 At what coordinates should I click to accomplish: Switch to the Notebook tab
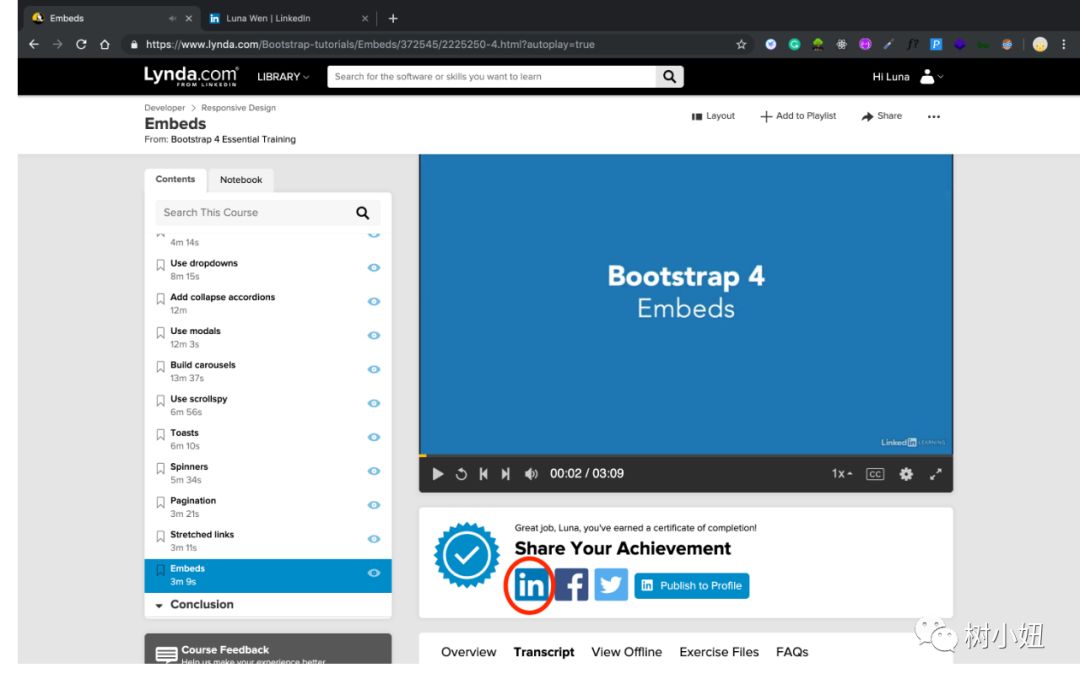pos(241,180)
